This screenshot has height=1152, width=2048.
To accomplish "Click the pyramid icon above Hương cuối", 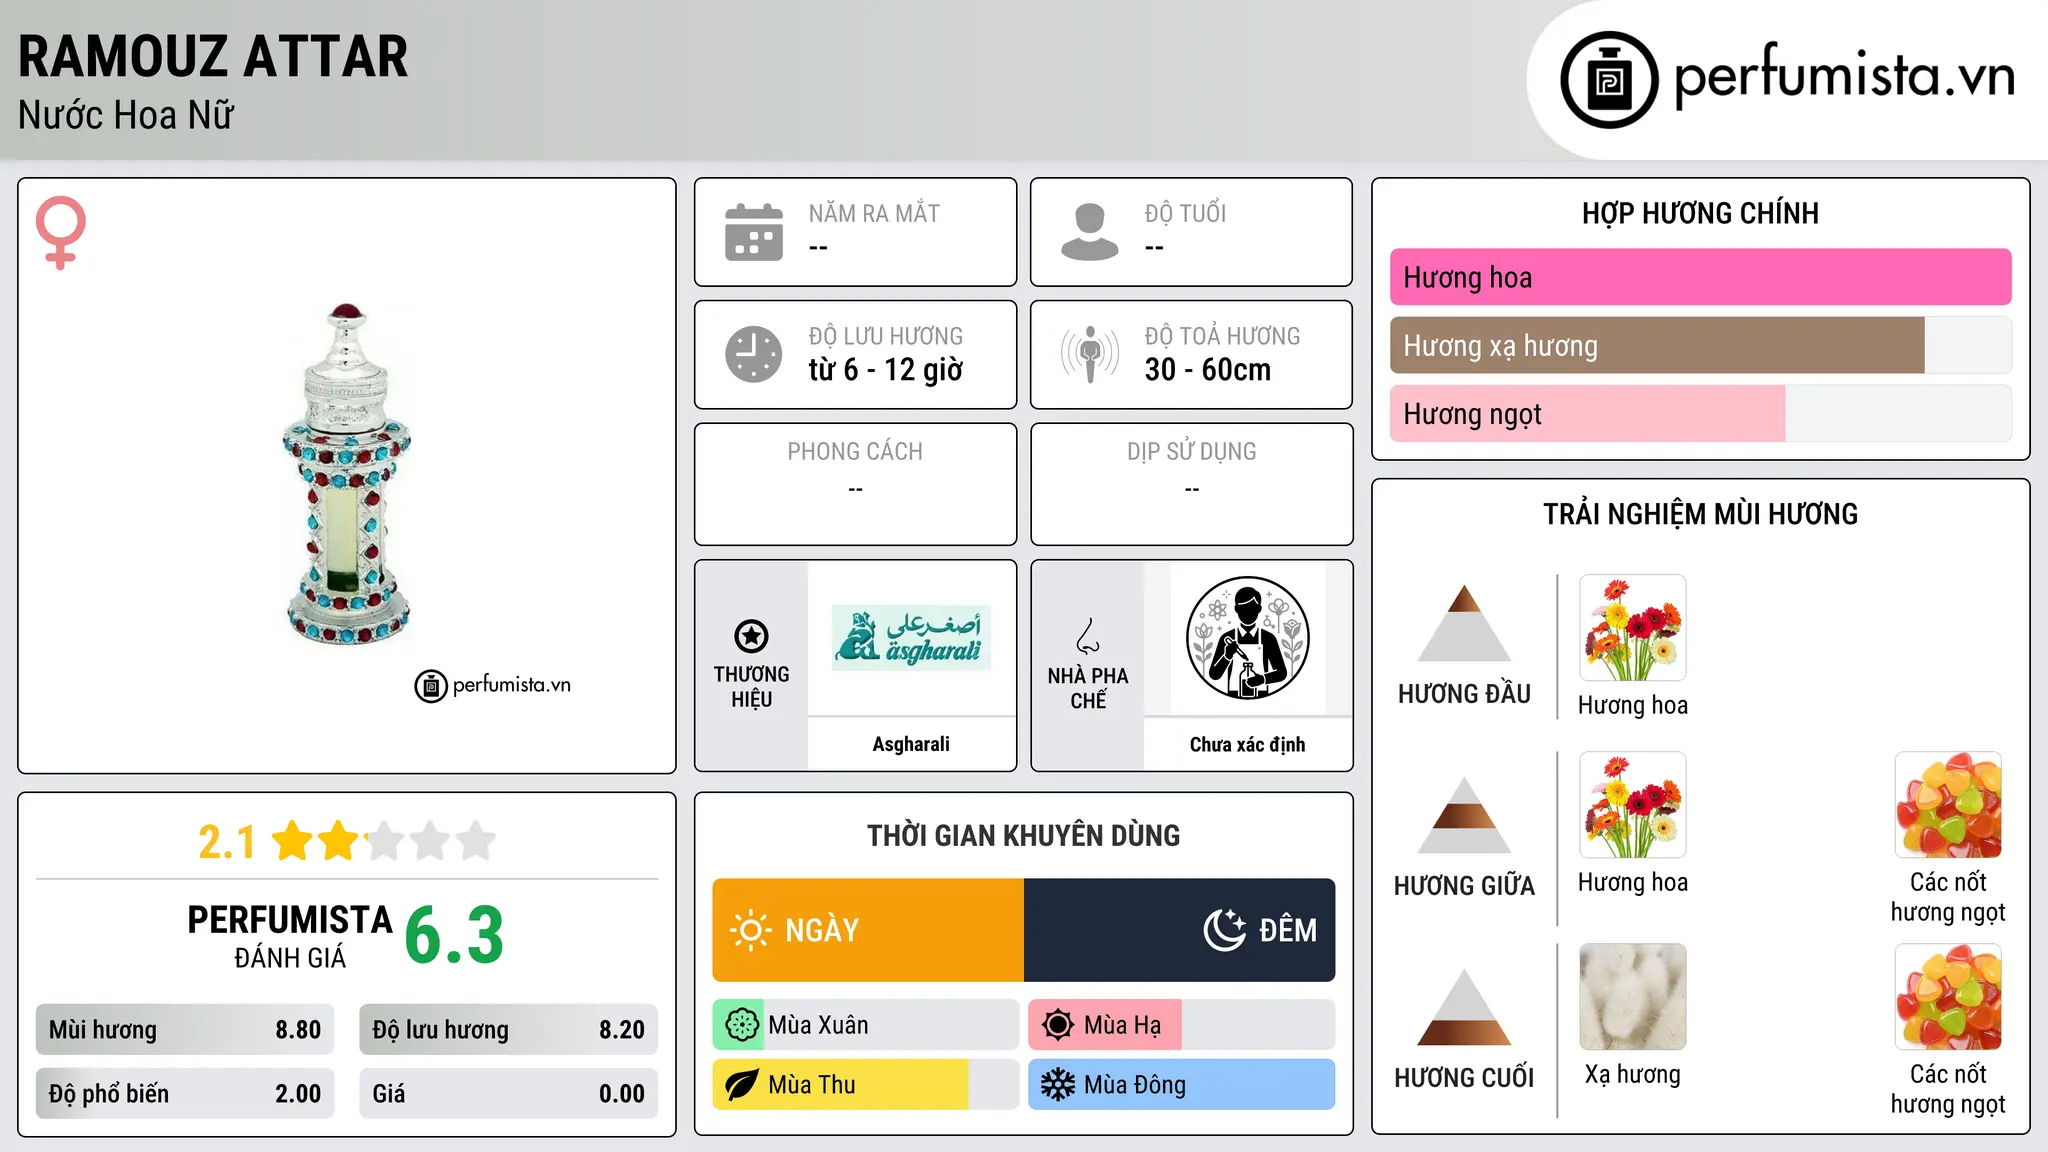I will 1464,1007.
